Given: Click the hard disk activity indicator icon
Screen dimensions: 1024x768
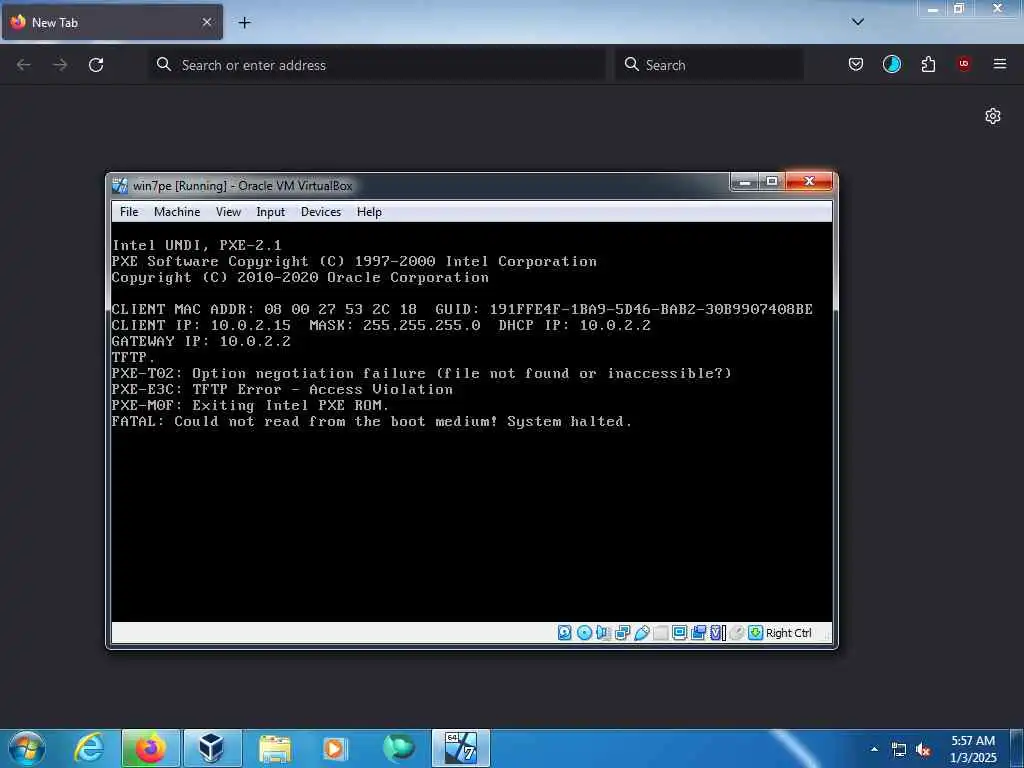Looking at the screenshot, I should click(565, 632).
